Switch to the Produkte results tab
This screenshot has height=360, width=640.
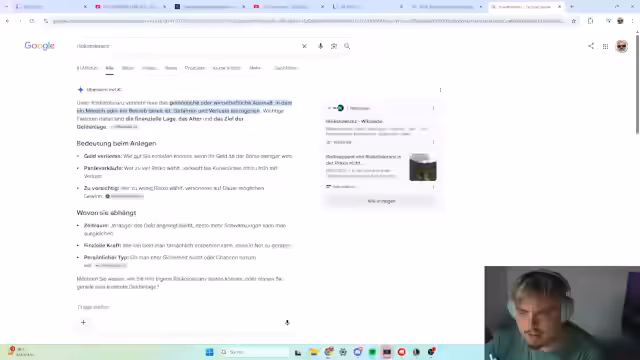pos(195,68)
